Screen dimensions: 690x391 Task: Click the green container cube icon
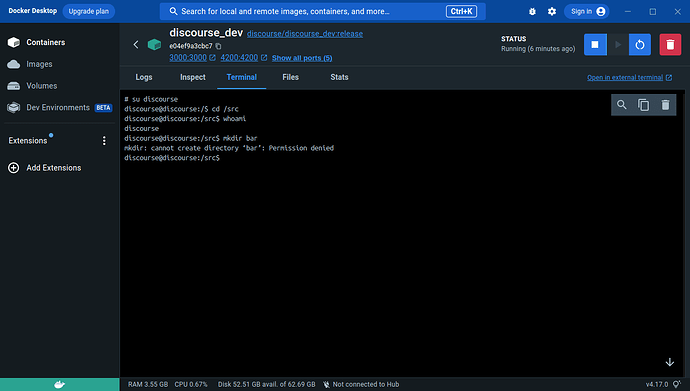(x=154, y=44)
